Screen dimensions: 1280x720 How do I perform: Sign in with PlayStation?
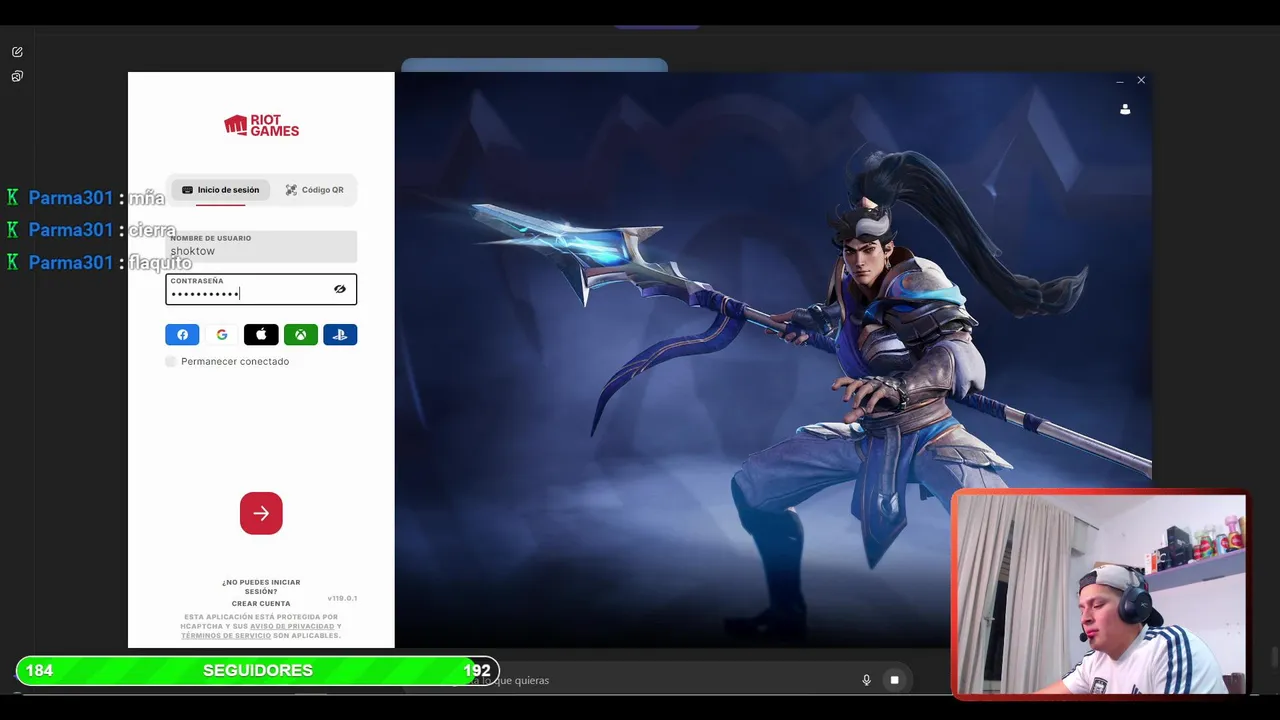pos(340,335)
